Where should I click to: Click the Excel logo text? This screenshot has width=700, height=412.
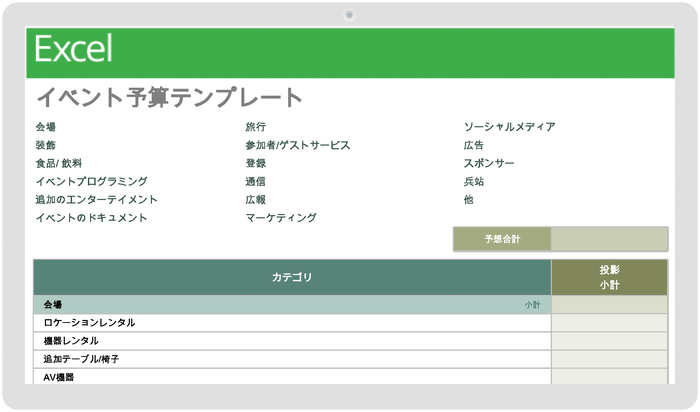(73, 49)
